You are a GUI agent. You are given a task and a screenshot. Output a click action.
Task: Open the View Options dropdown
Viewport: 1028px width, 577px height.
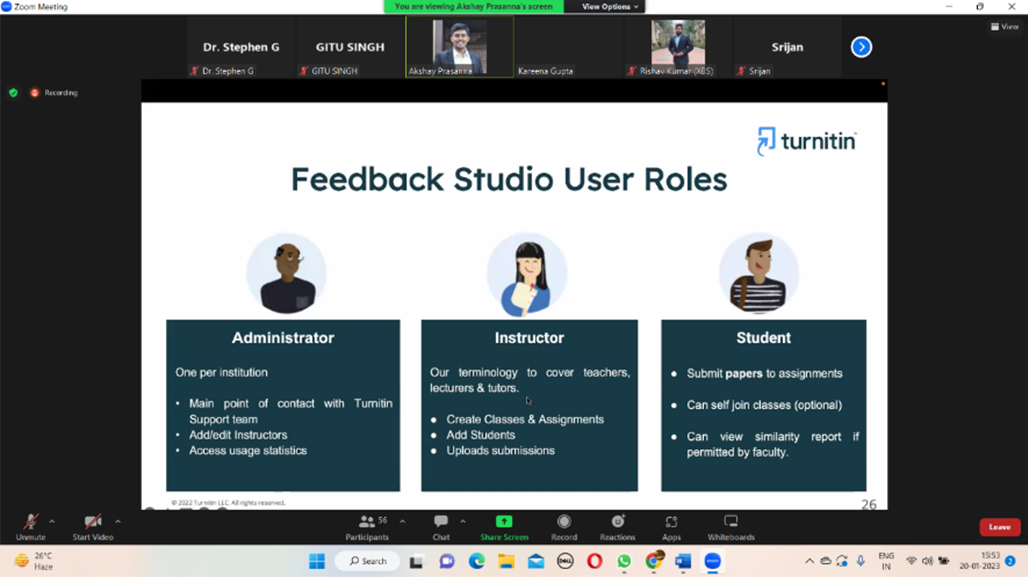tap(609, 7)
